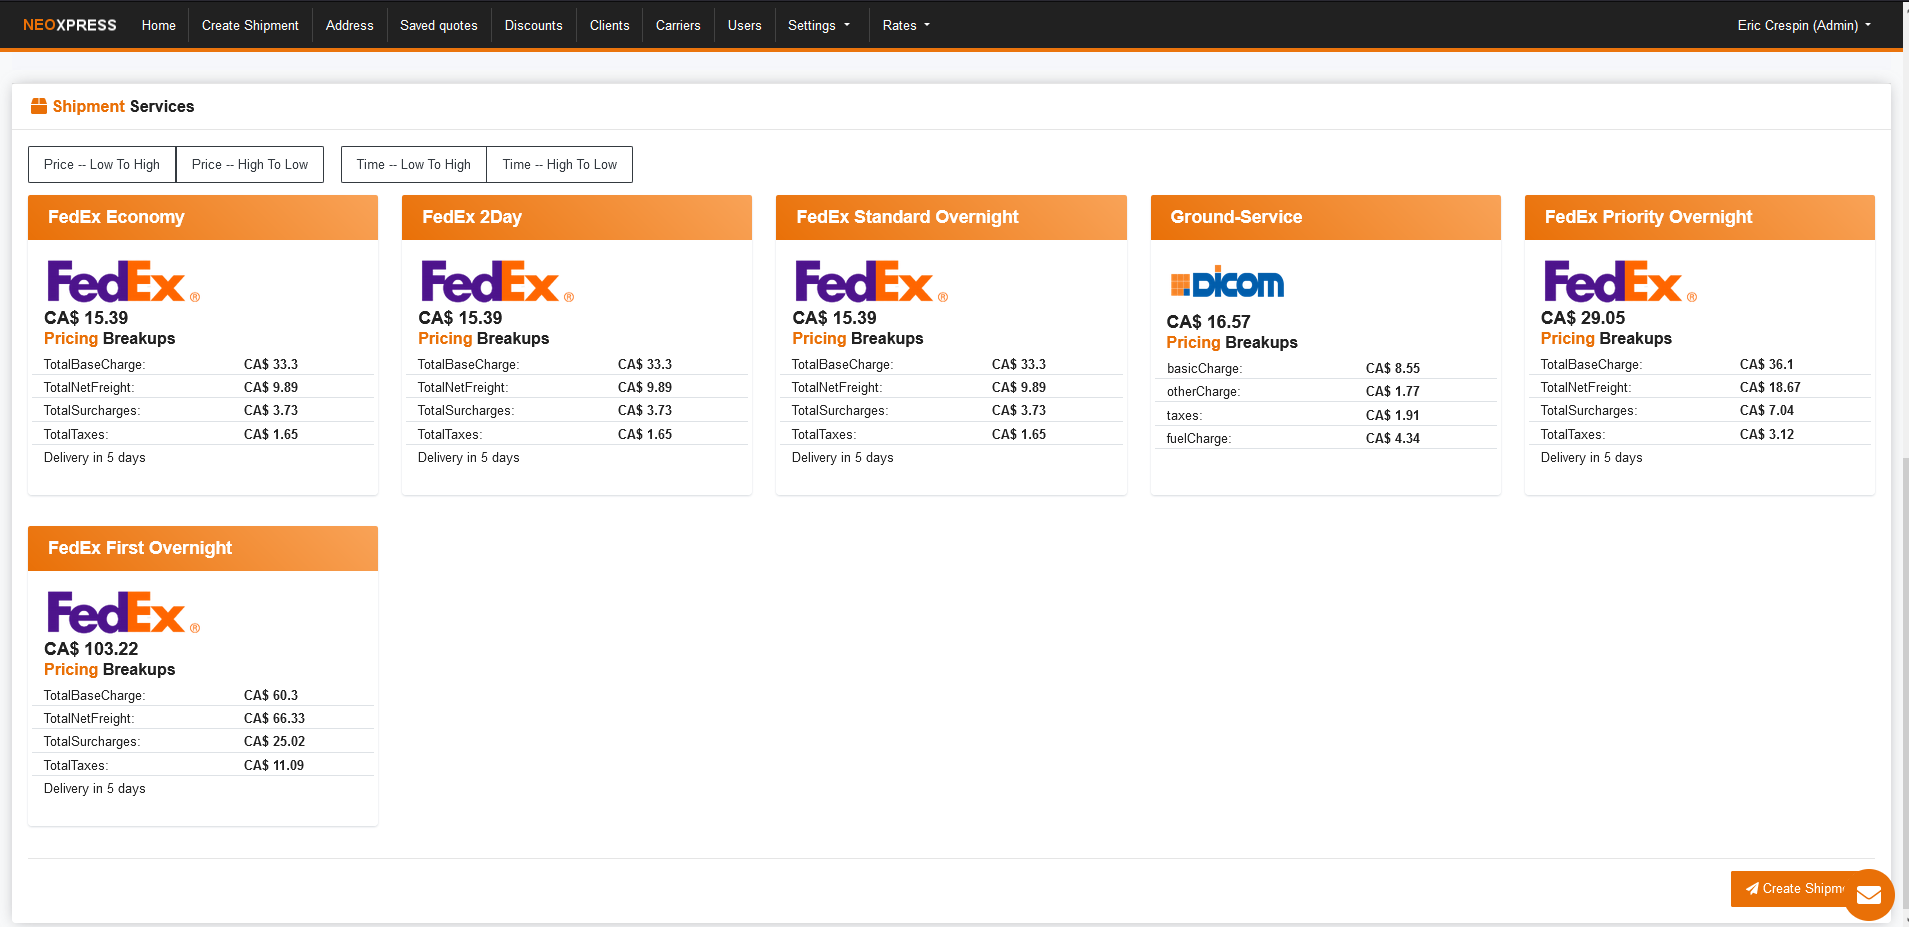Click FedEx logo in Priority Overnight card

(1619, 281)
